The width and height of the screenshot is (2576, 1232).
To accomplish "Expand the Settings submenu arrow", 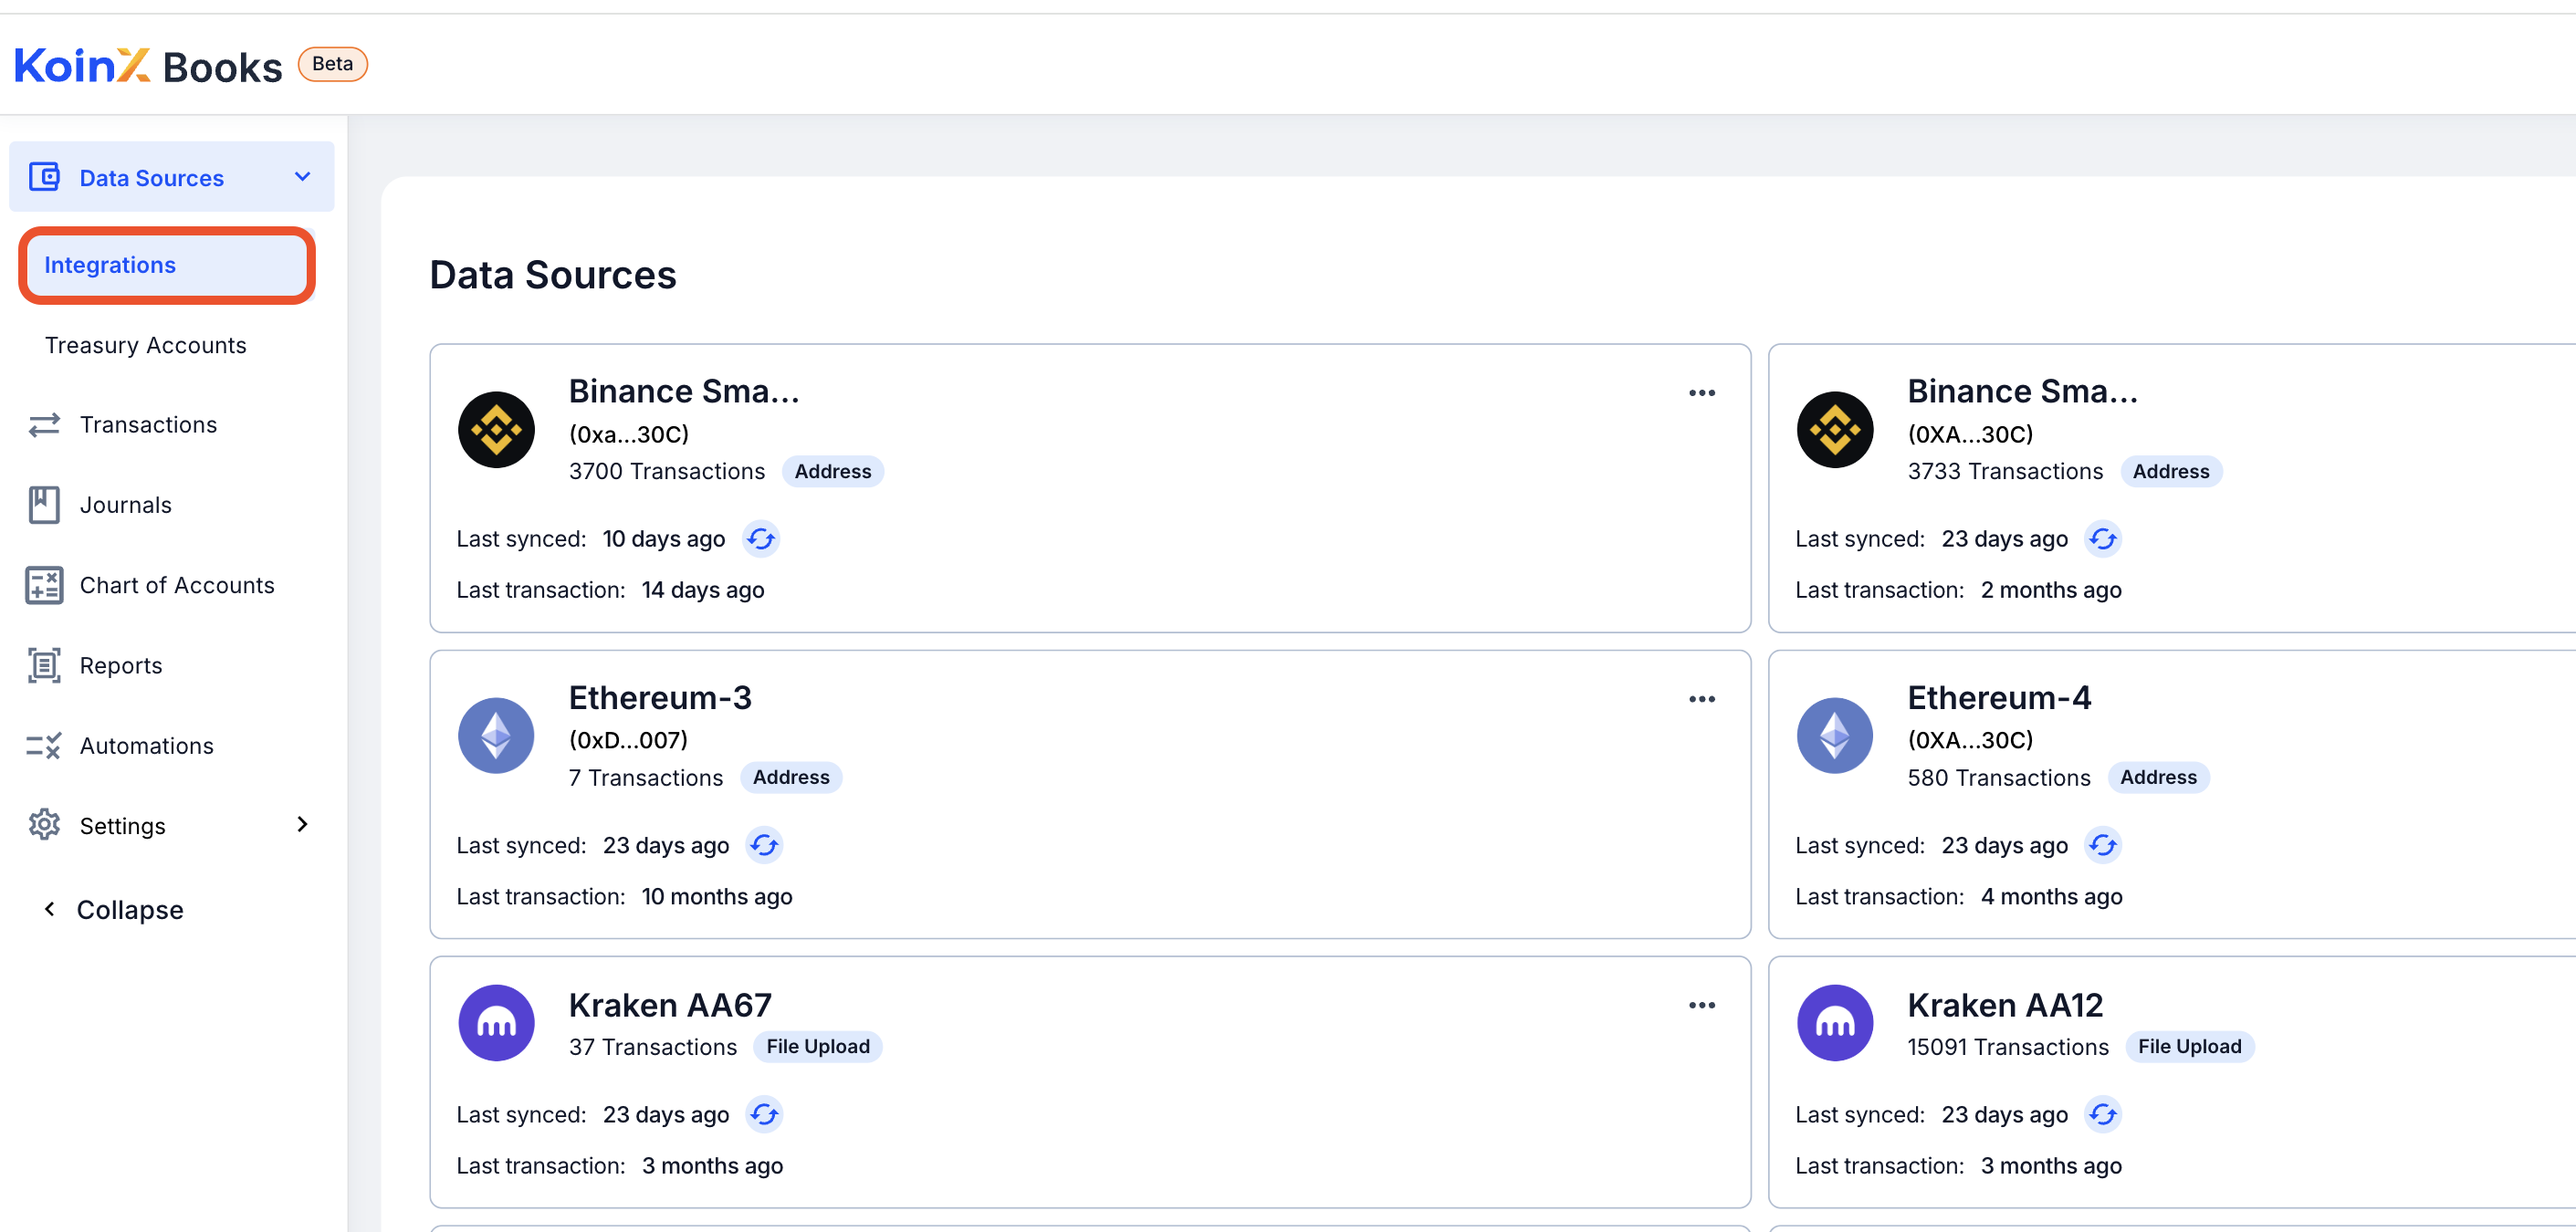I will point(302,824).
